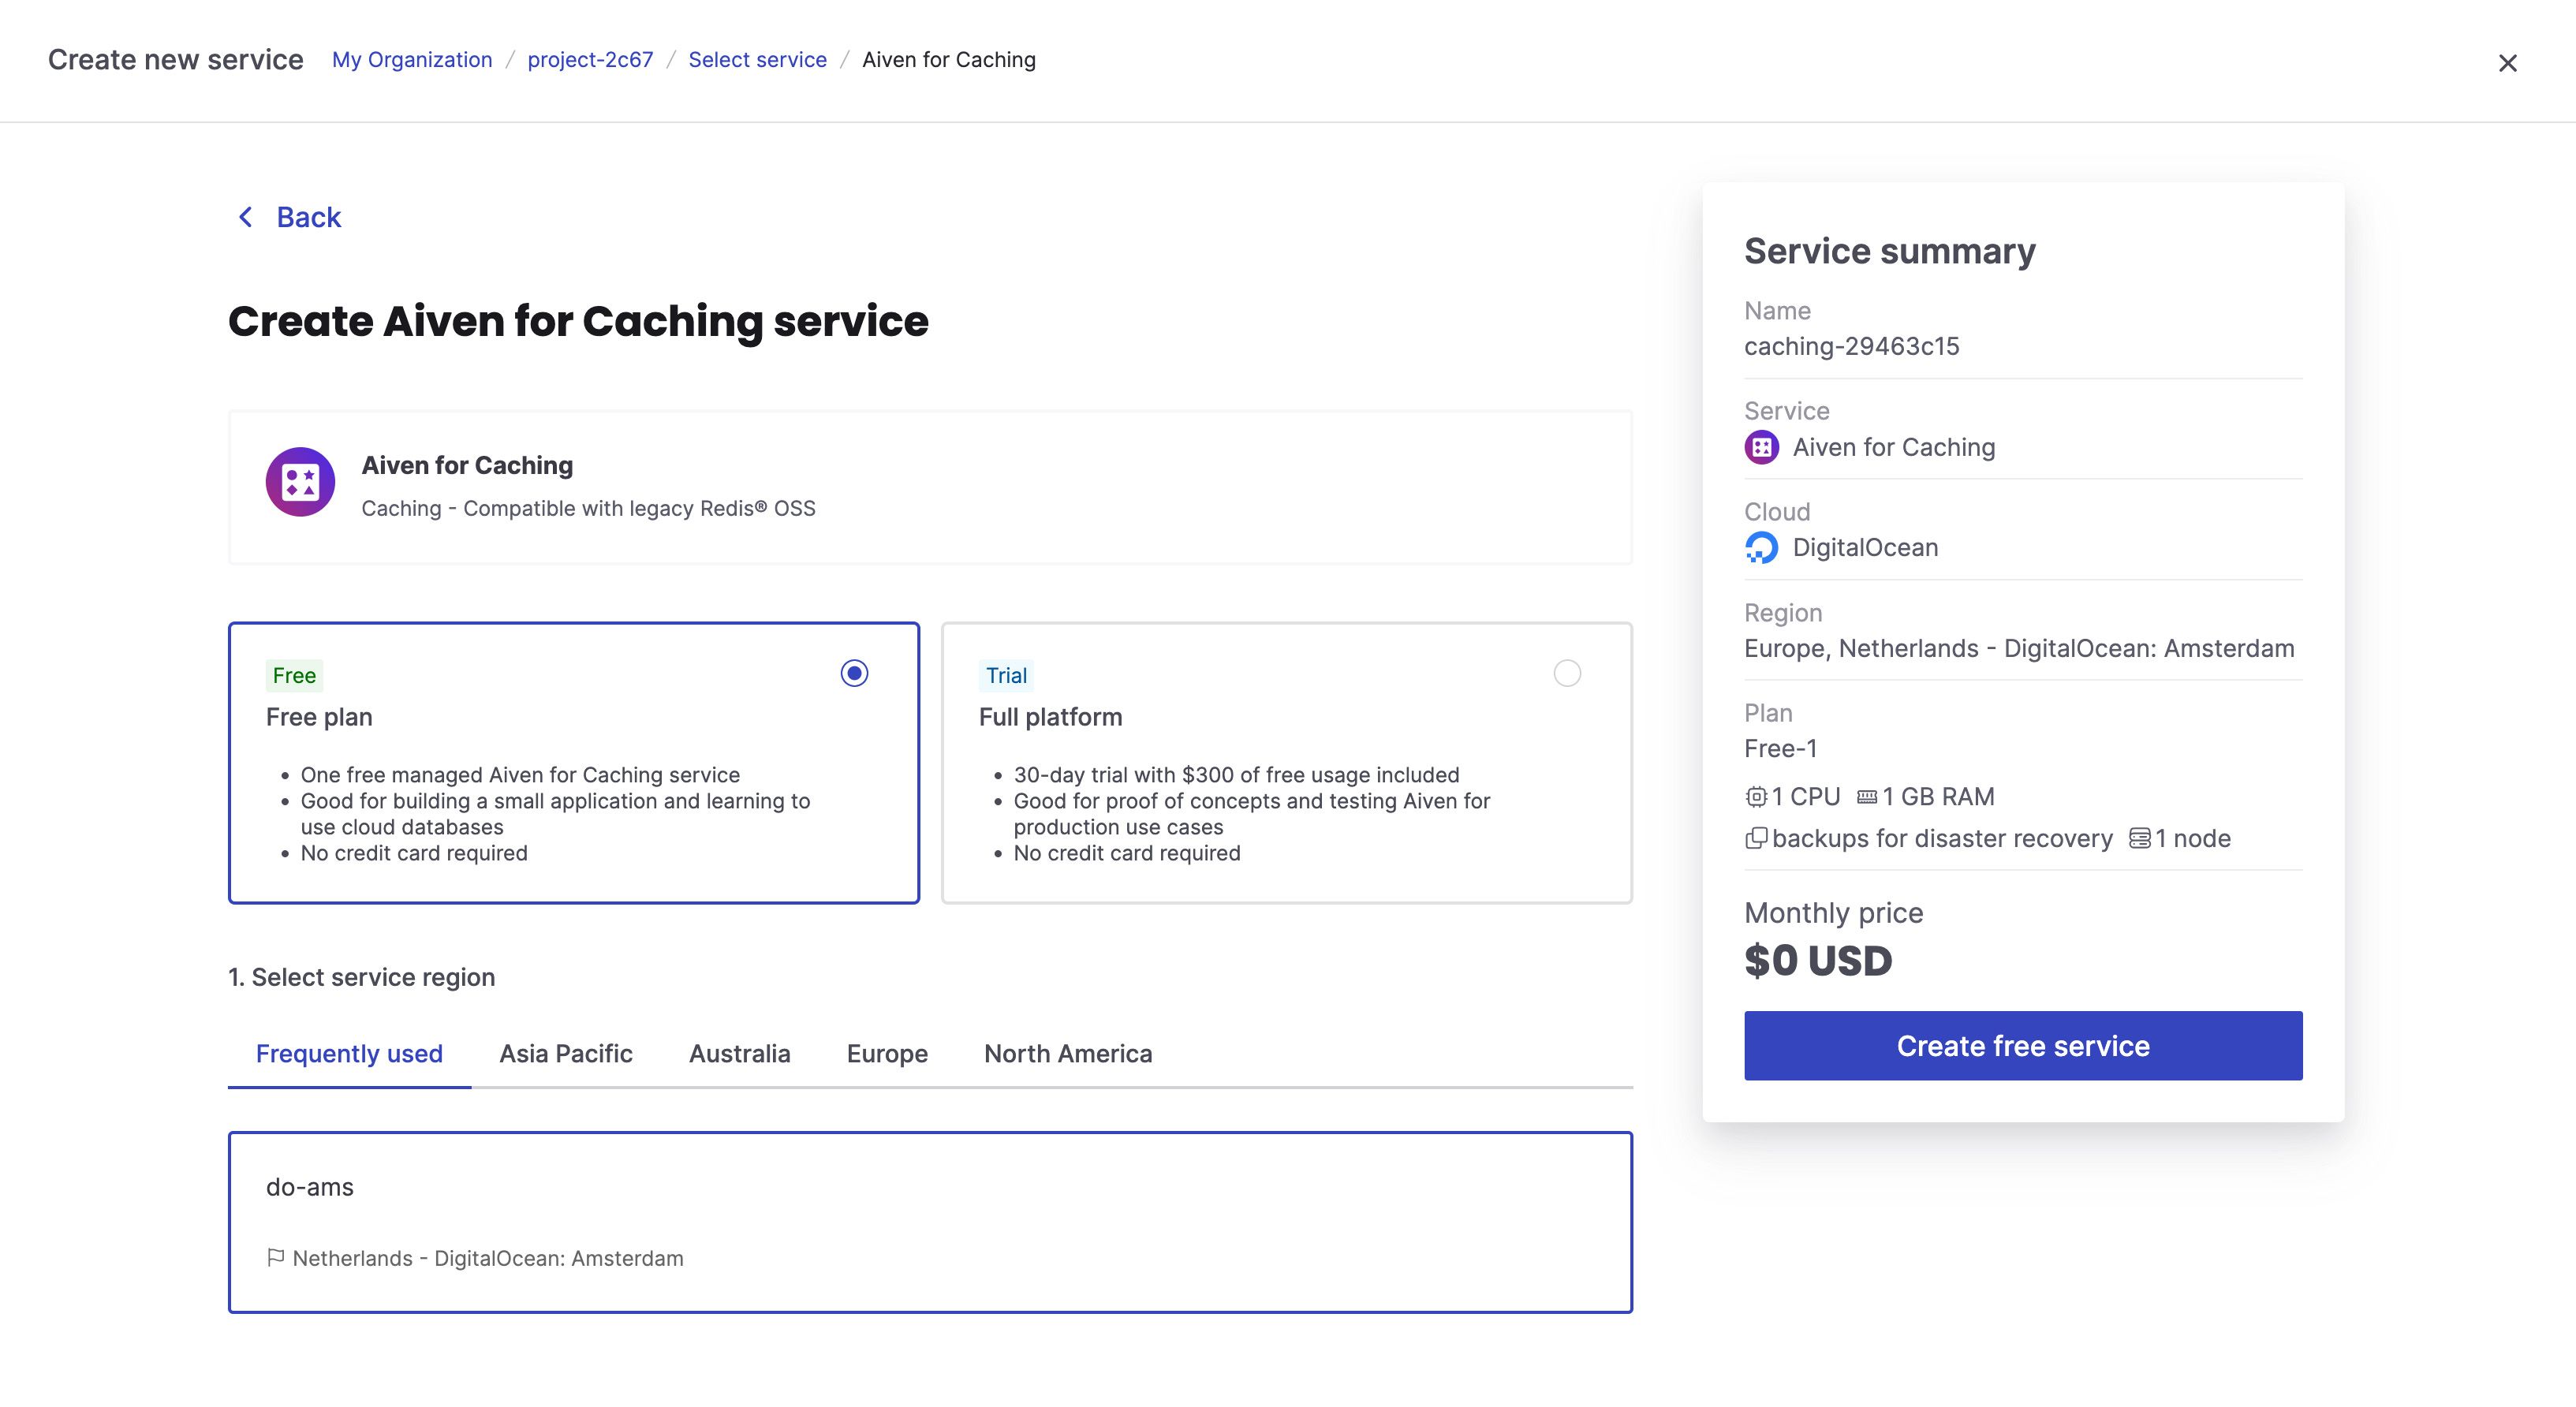Select the Free plan radio button
The height and width of the screenshot is (1407, 2576).
[854, 673]
